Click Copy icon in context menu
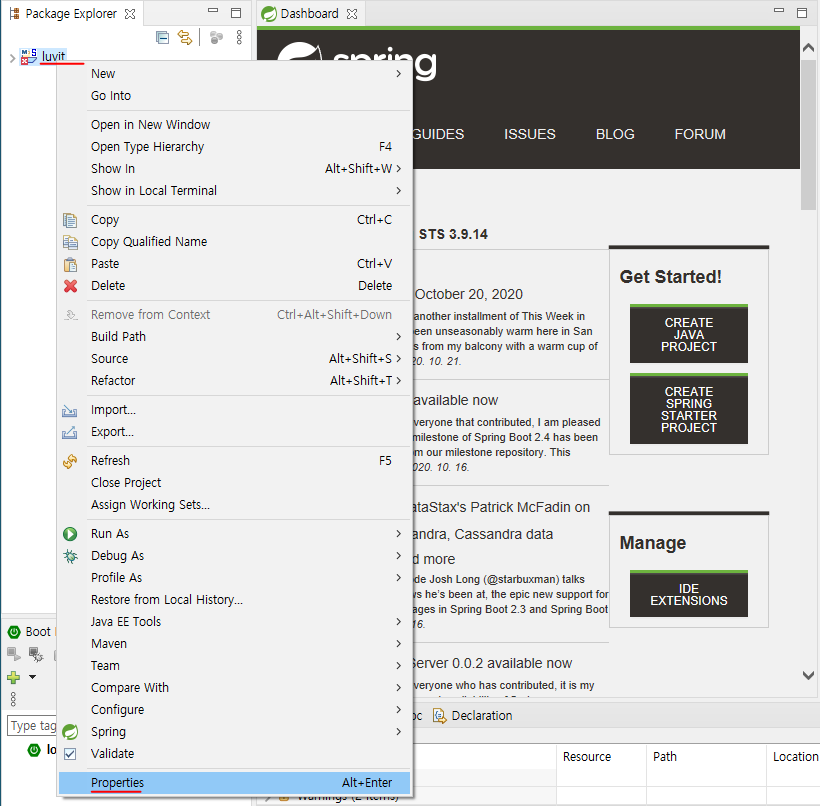 (x=70, y=220)
